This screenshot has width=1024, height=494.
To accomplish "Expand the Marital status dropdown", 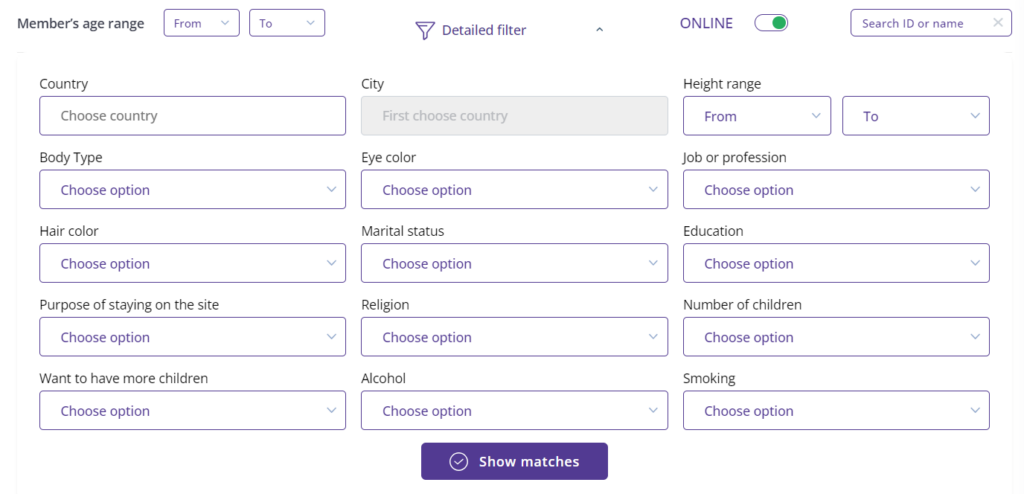I will click(x=514, y=264).
